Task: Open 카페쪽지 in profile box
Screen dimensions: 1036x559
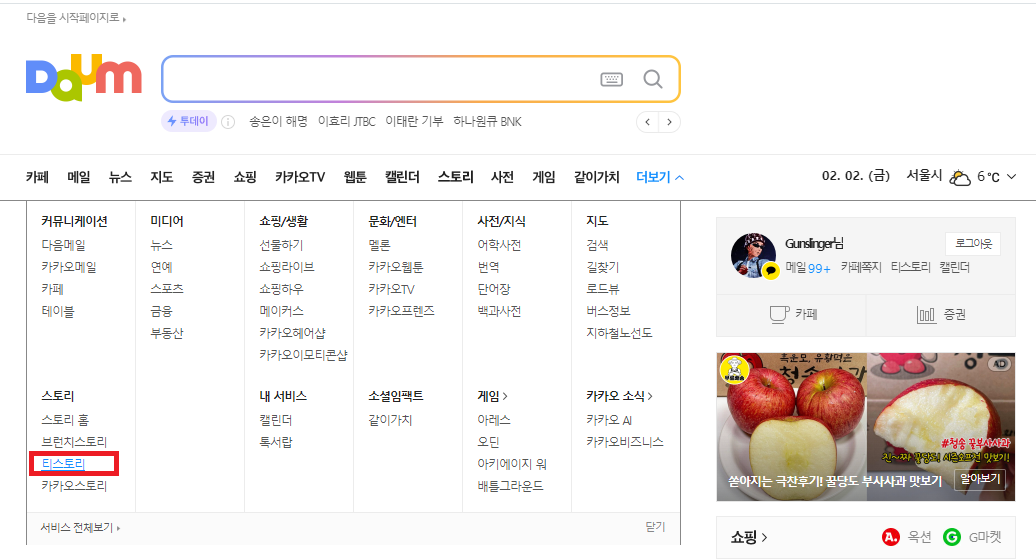Action: [861, 267]
